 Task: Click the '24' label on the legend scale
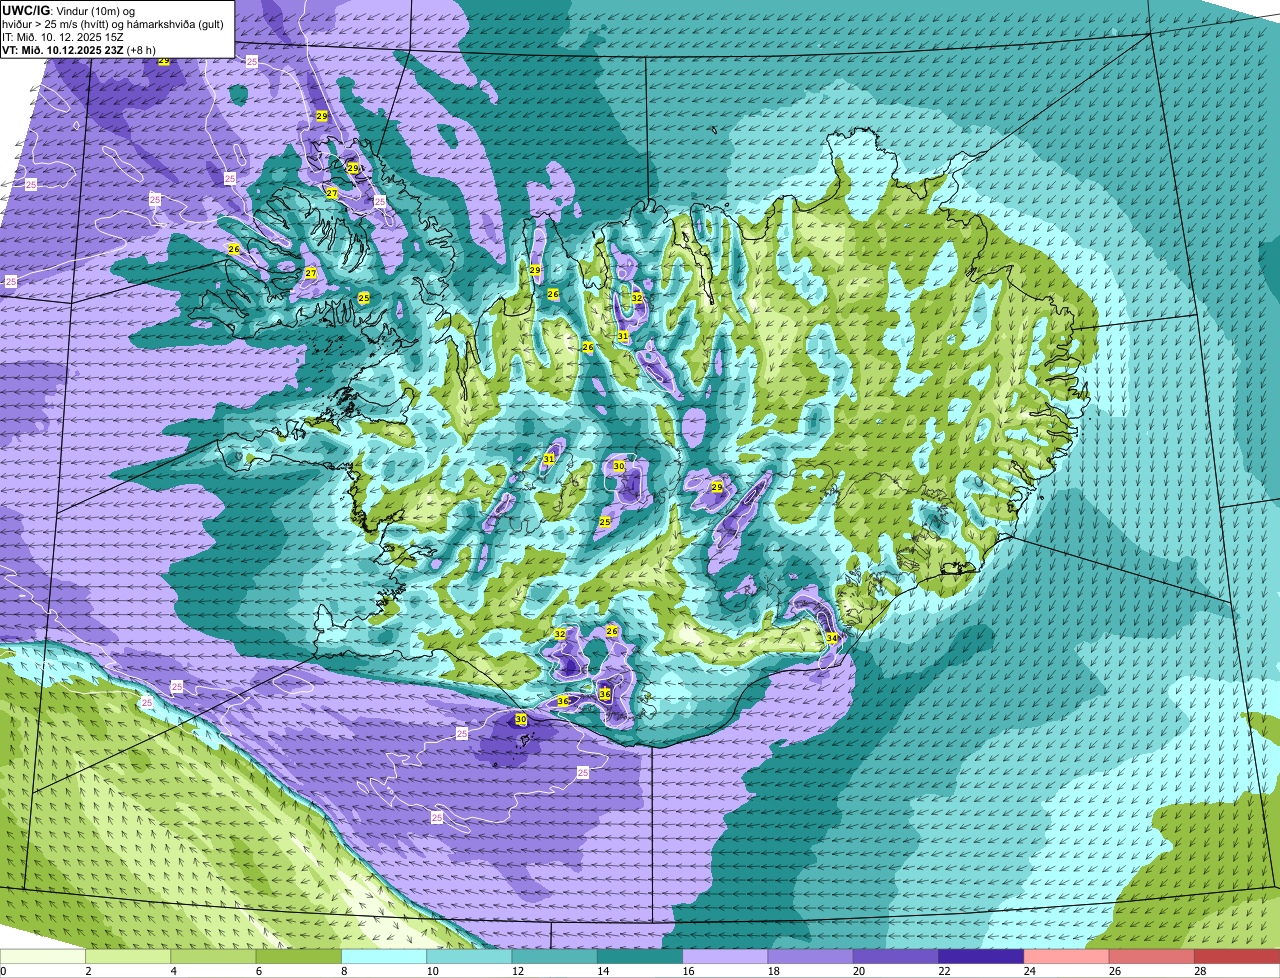pos(1028,971)
